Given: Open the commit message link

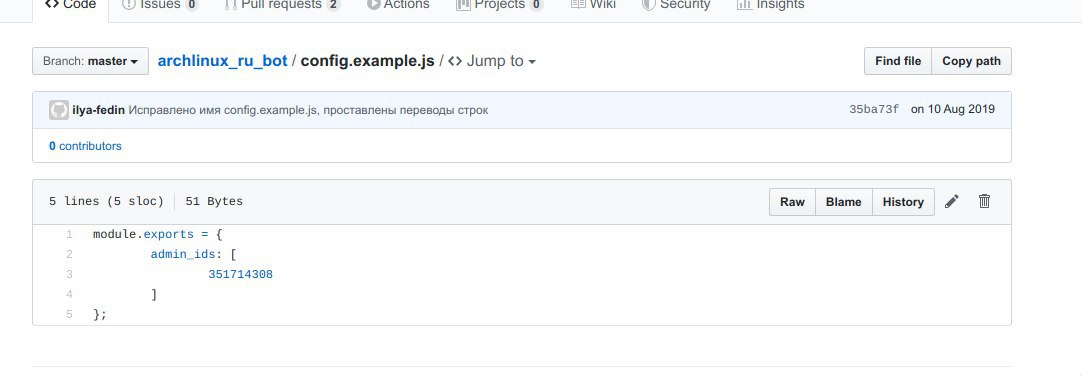Looking at the screenshot, I should coord(308,110).
